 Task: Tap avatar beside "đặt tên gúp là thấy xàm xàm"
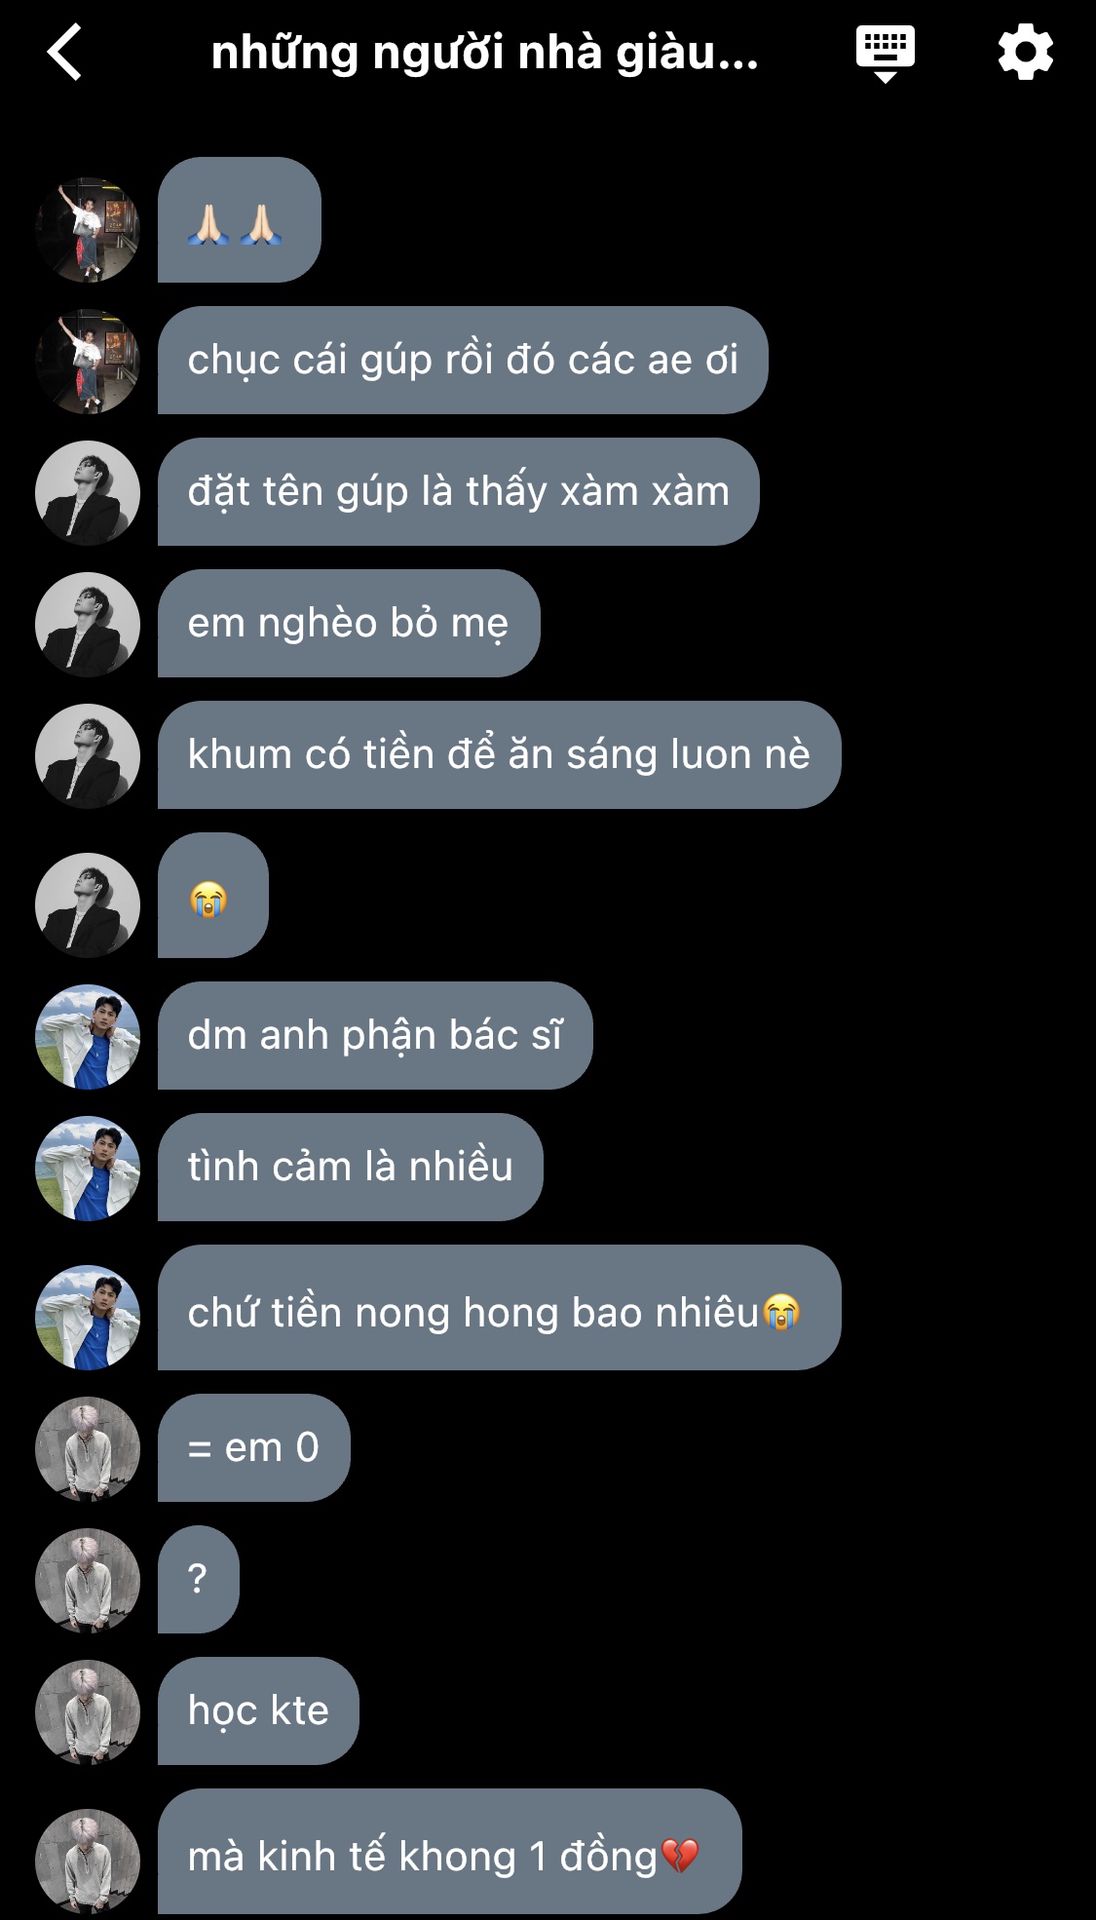coord(88,493)
